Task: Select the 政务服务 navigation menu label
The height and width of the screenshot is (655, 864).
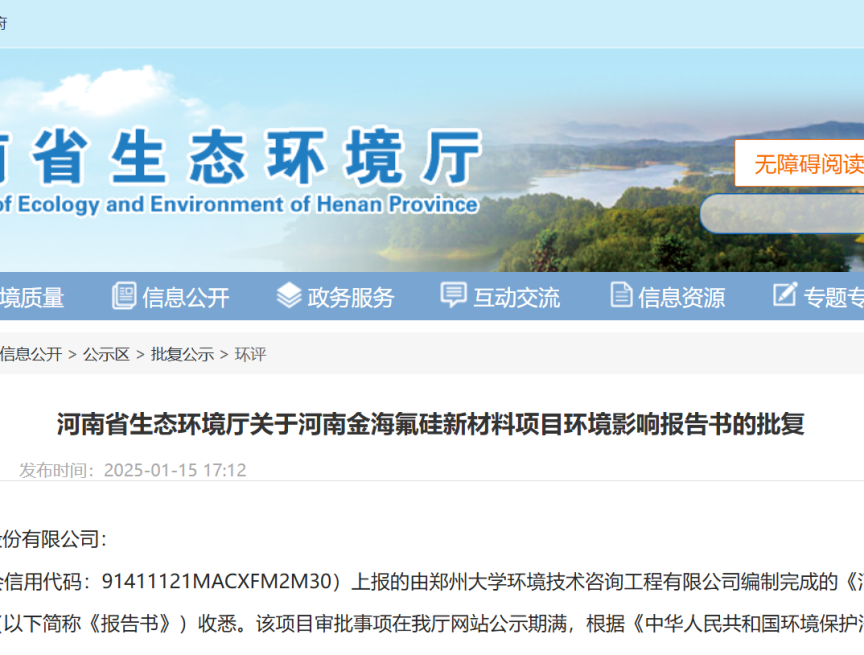Action: [x=351, y=297]
